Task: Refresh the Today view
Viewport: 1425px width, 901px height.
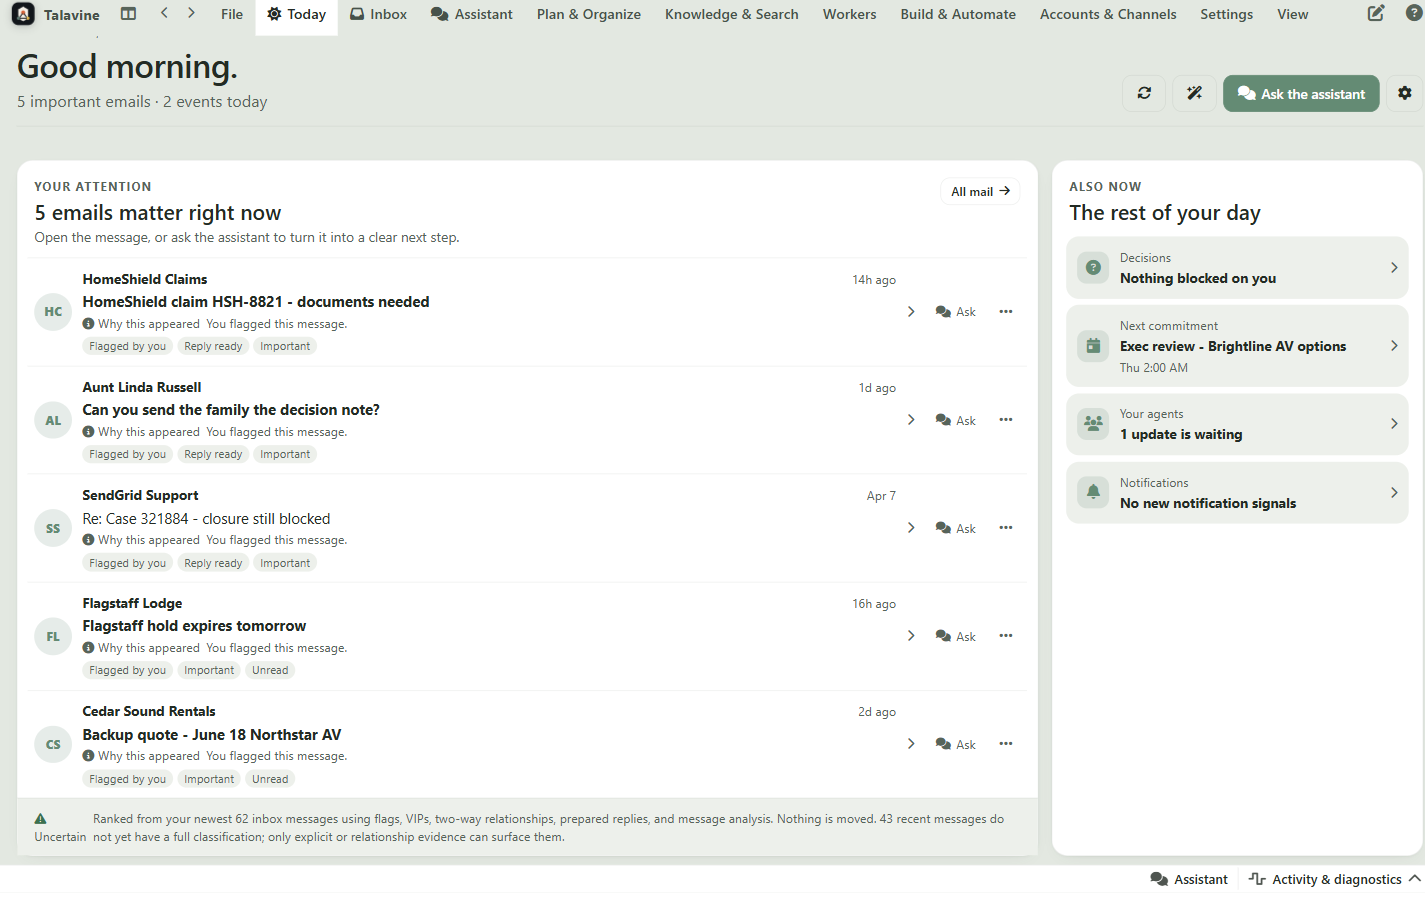Action: 1144,93
